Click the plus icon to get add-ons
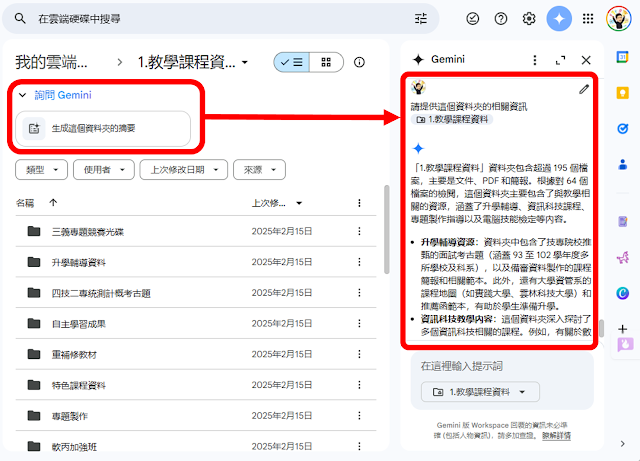 click(622, 329)
